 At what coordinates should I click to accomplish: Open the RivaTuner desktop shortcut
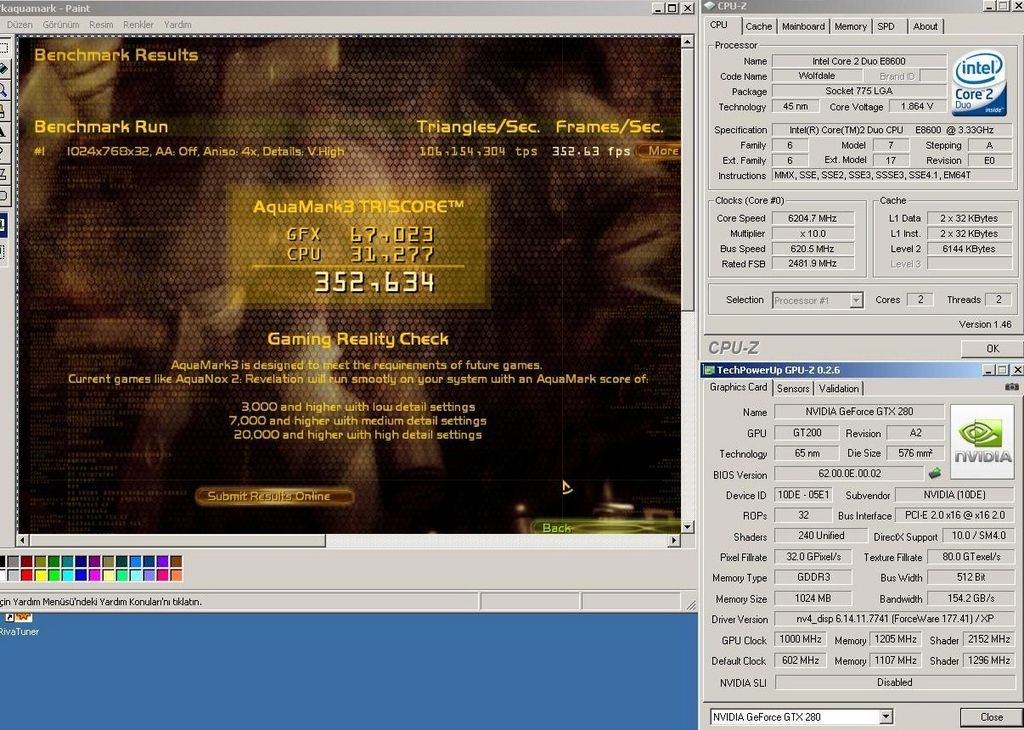tap(19, 624)
